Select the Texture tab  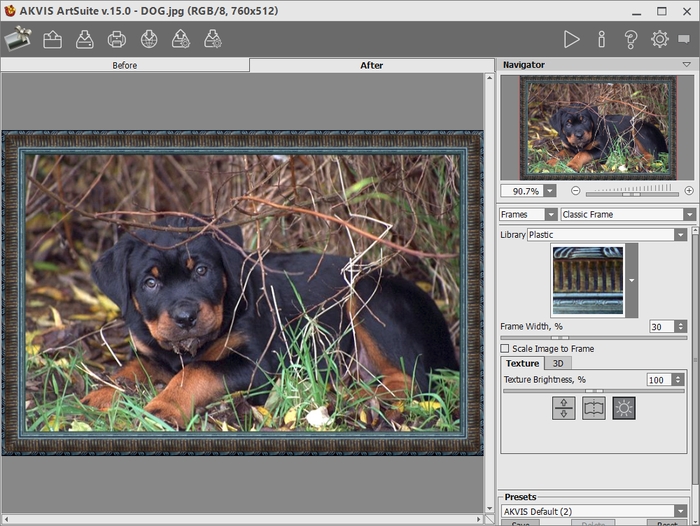point(522,363)
